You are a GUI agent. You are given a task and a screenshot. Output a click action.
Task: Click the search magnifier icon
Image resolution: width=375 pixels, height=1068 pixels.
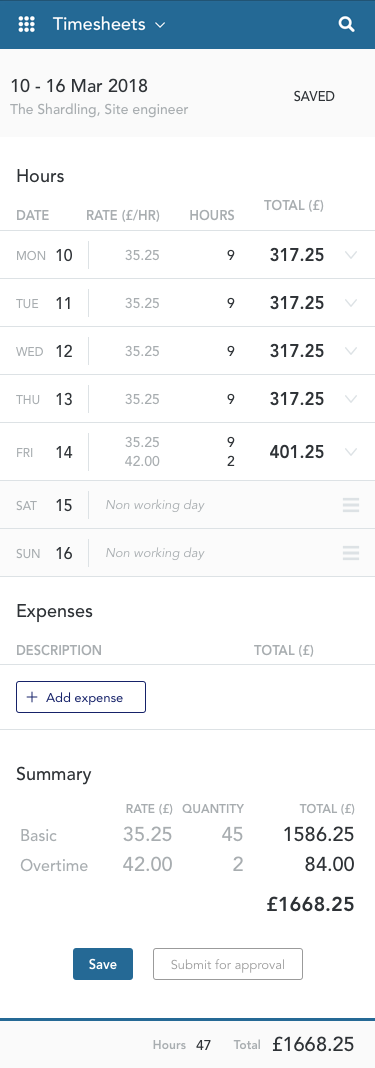tap(346, 25)
